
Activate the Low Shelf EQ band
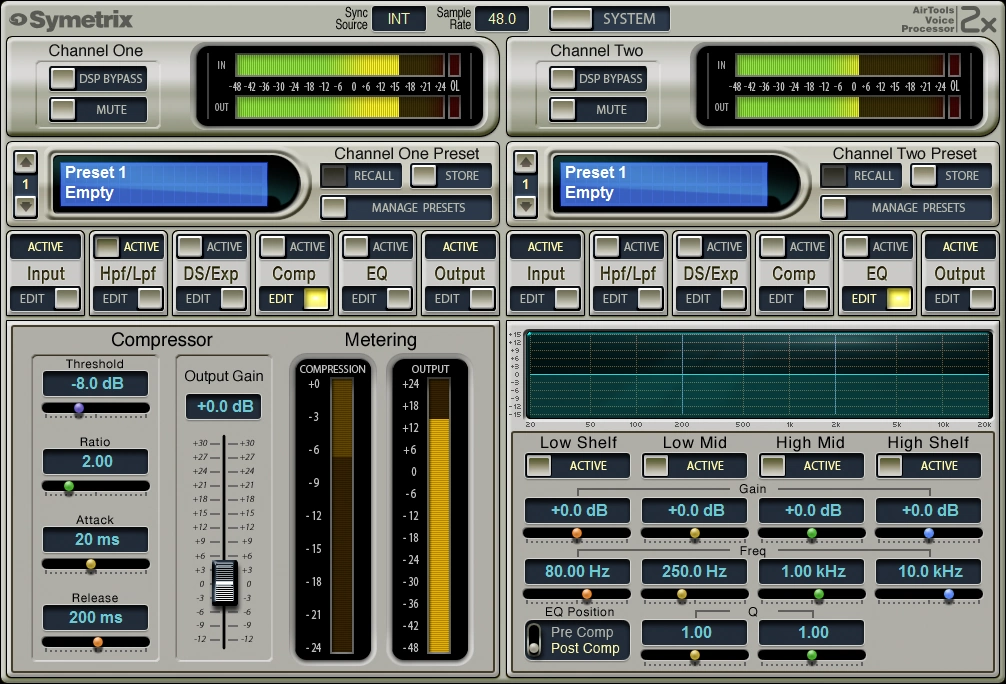click(577, 466)
